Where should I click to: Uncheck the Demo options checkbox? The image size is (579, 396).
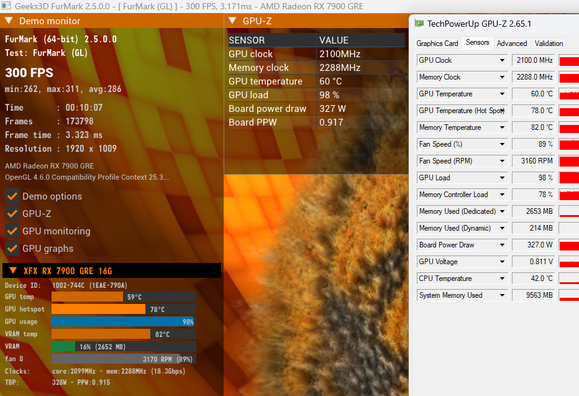pos(12,196)
